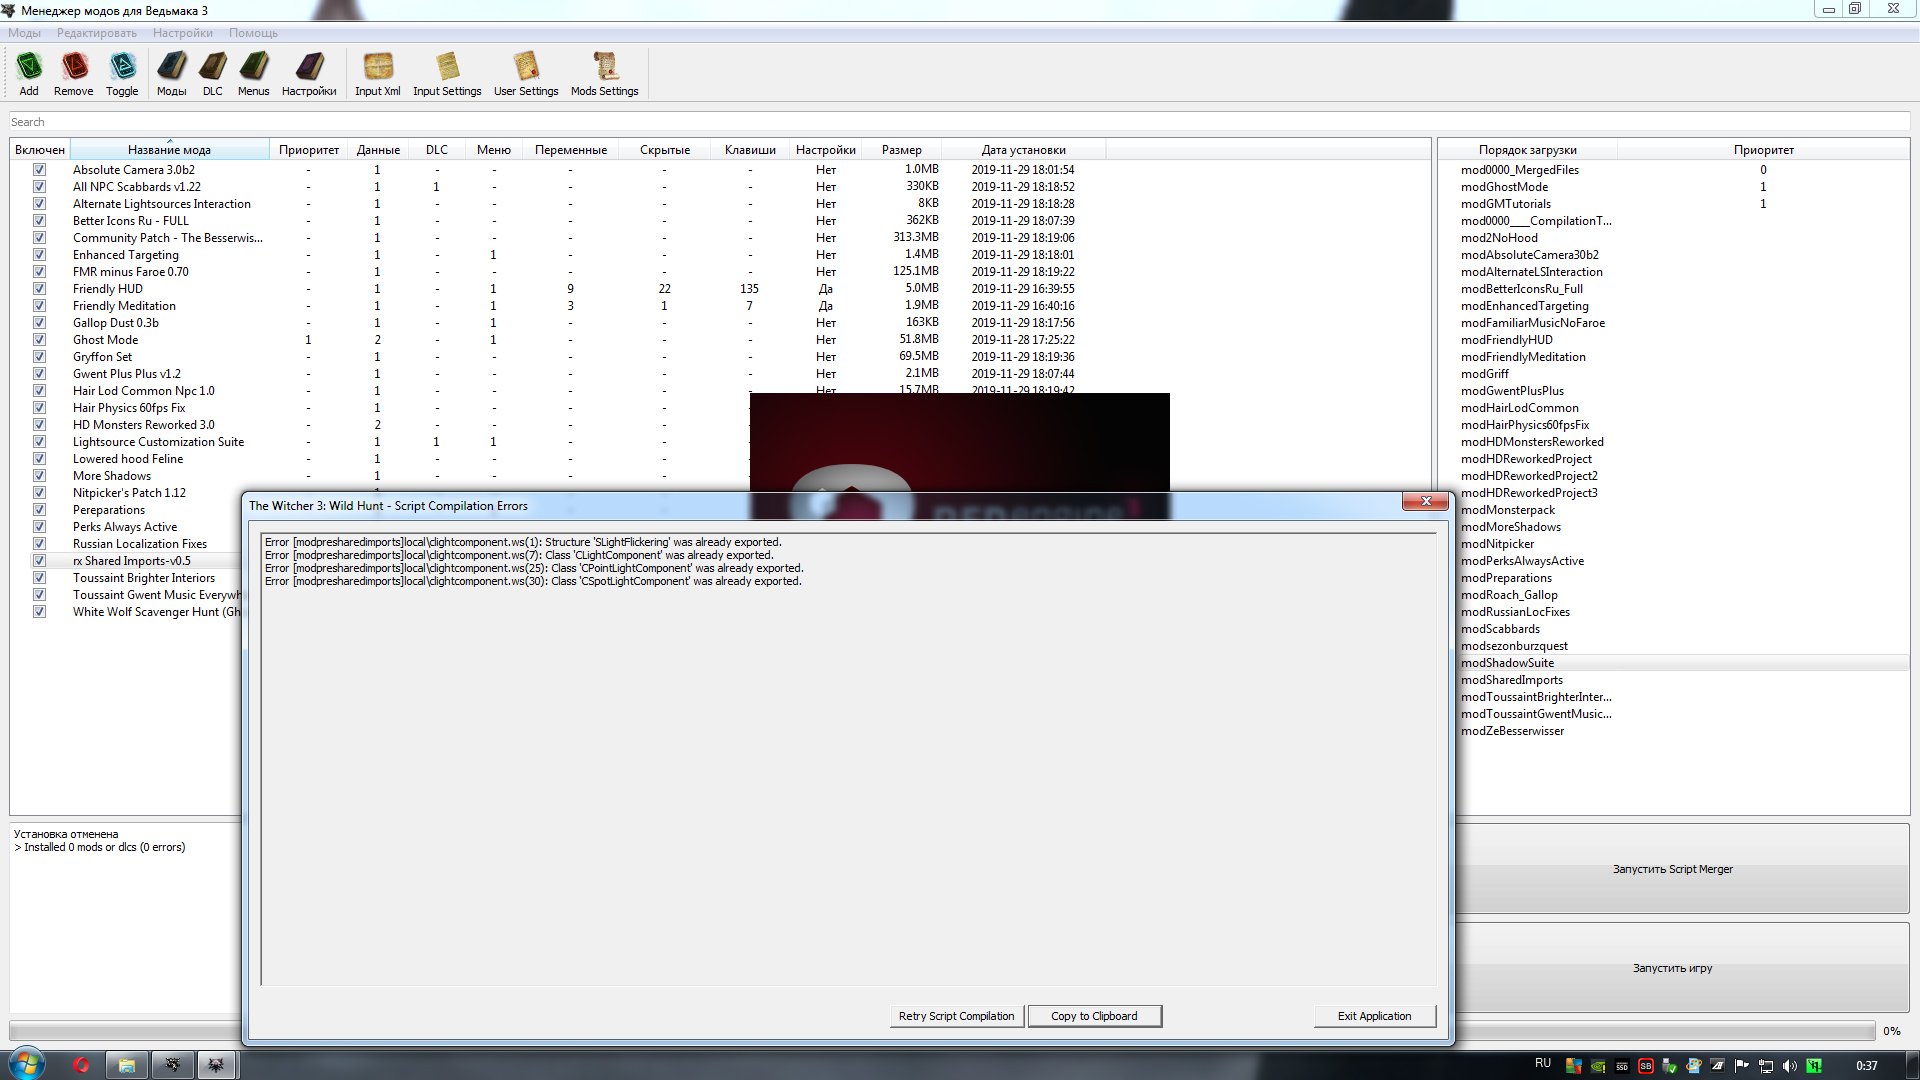Toggle the Perks Always Active checkbox
The image size is (1920, 1080).
click(39, 527)
